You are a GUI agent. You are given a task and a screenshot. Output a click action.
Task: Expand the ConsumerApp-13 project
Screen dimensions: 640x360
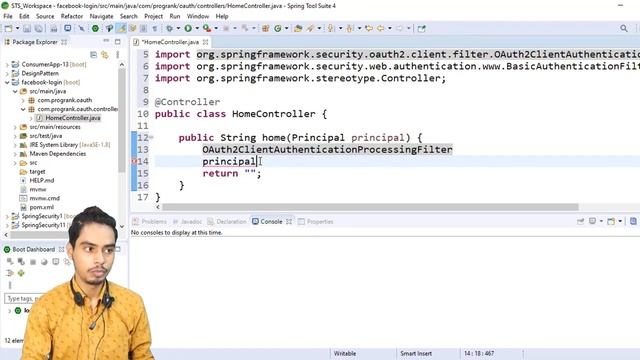(7, 64)
